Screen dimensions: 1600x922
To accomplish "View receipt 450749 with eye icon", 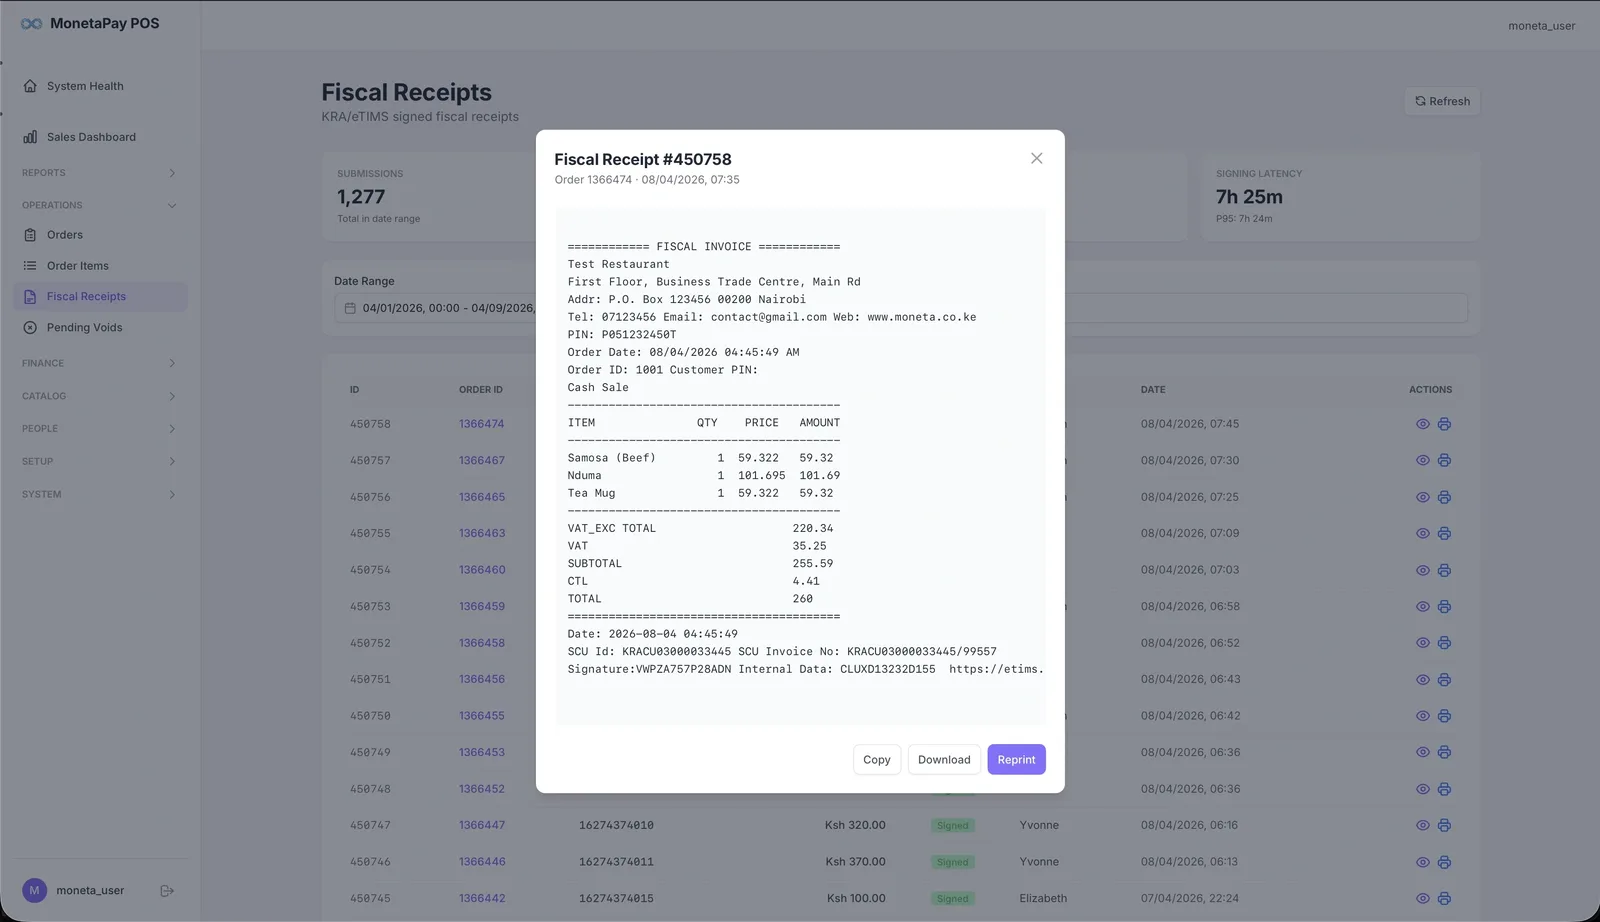I will click(x=1423, y=752).
